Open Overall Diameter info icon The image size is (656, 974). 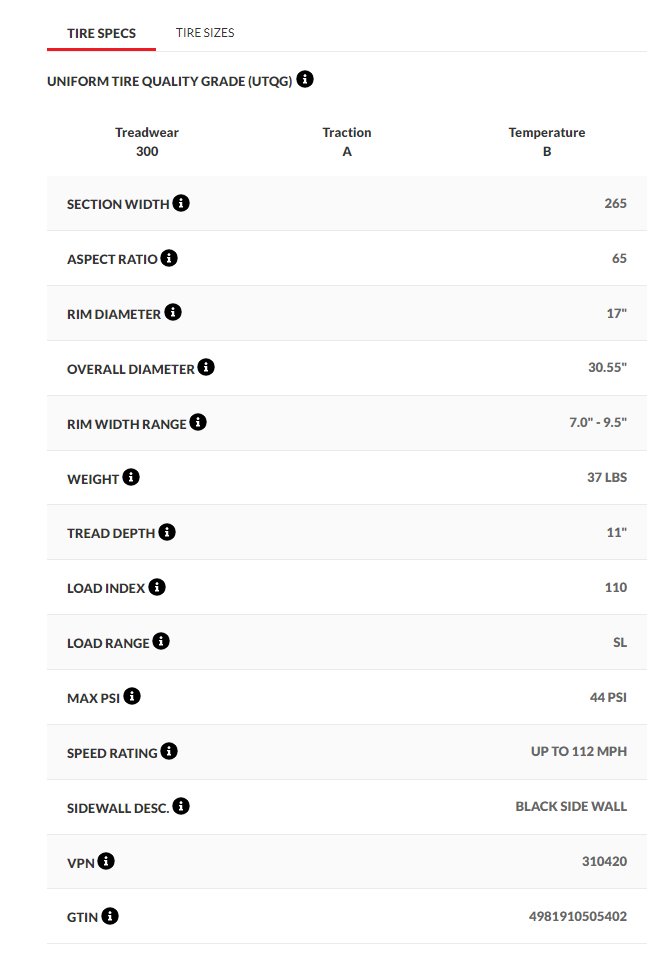(x=206, y=367)
